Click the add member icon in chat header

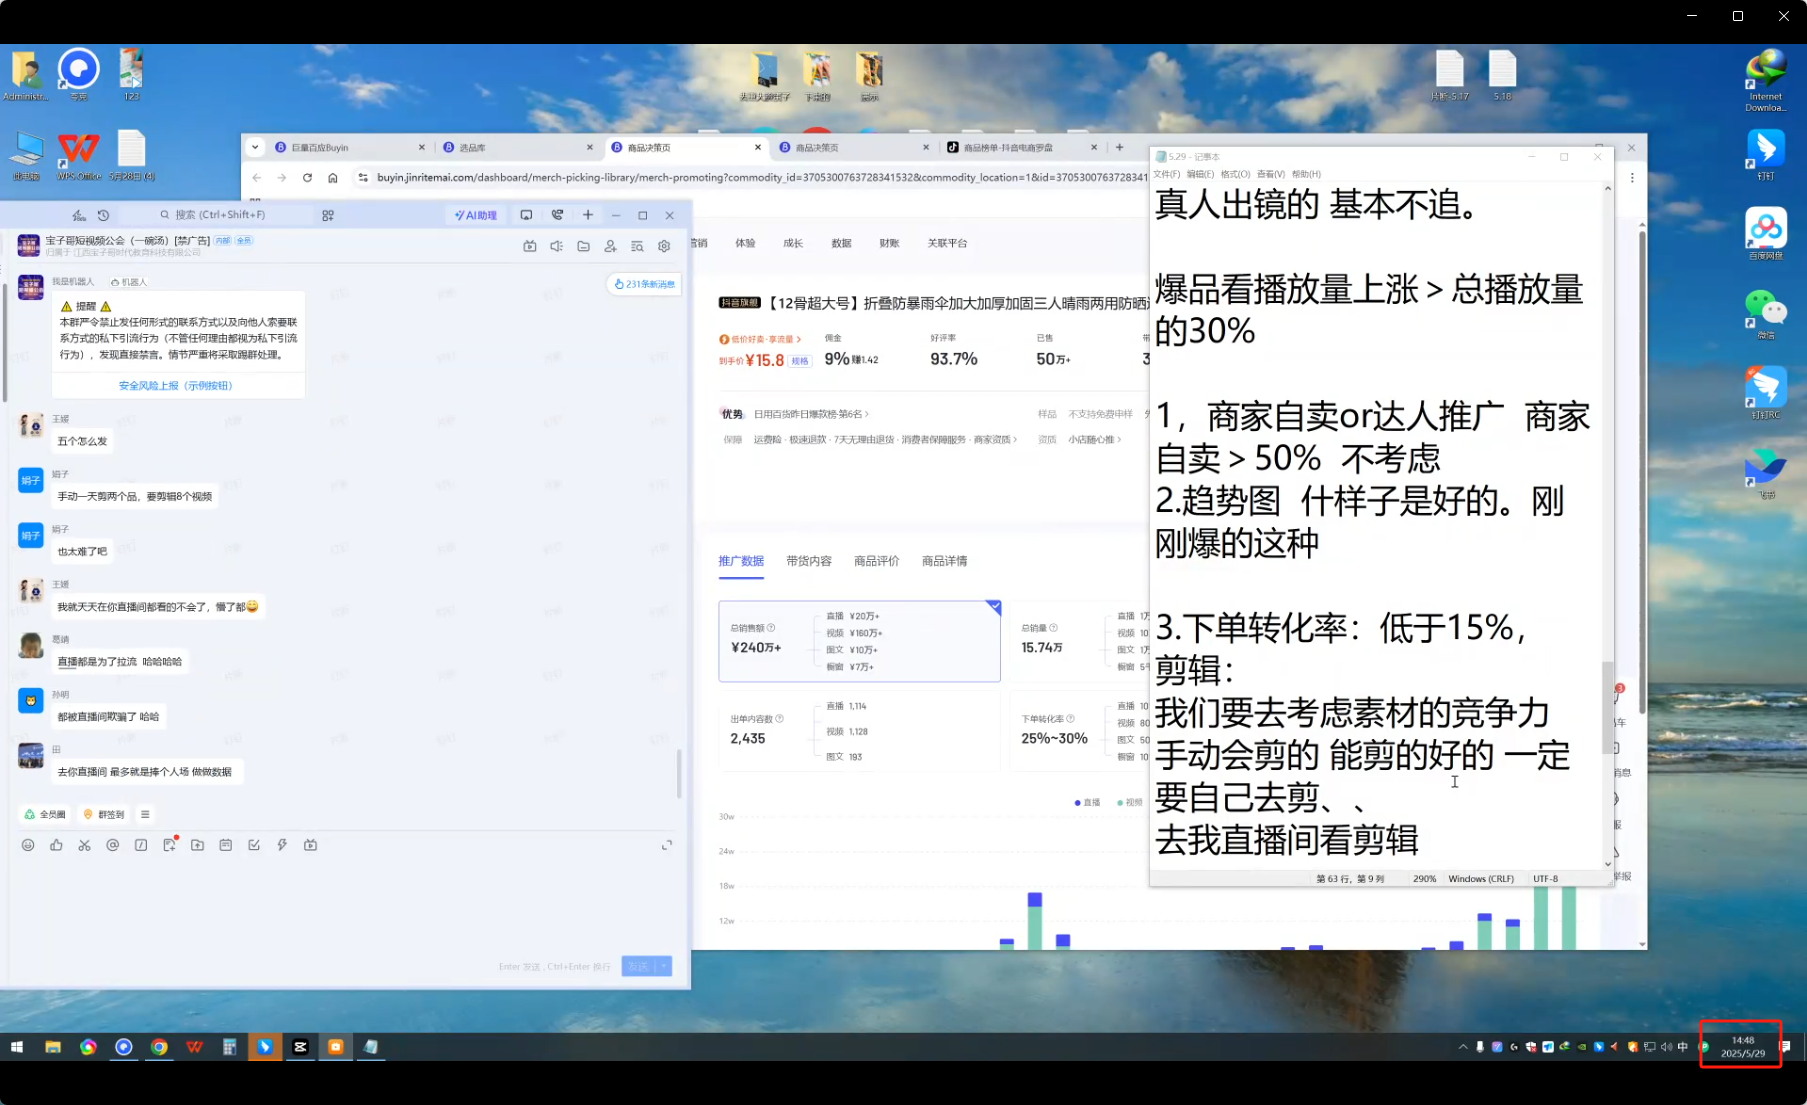coord(610,246)
